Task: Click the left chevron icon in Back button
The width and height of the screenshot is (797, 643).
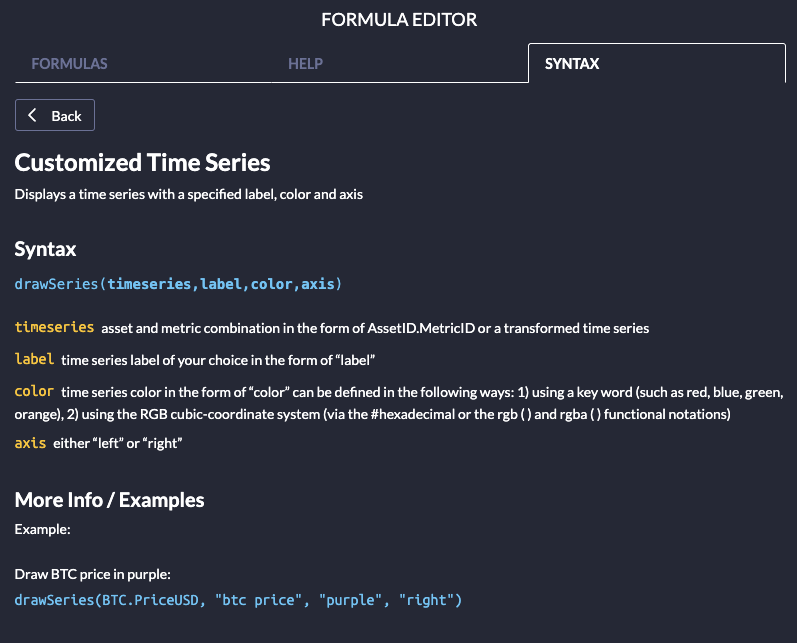Action: [33, 116]
